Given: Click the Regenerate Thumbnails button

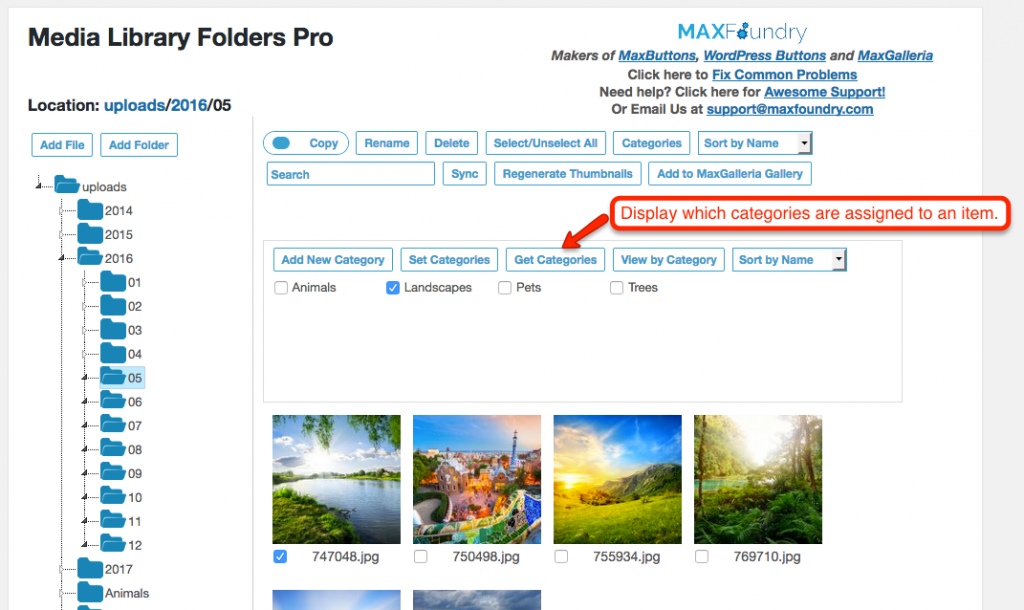Looking at the screenshot, I should [568, 174].
